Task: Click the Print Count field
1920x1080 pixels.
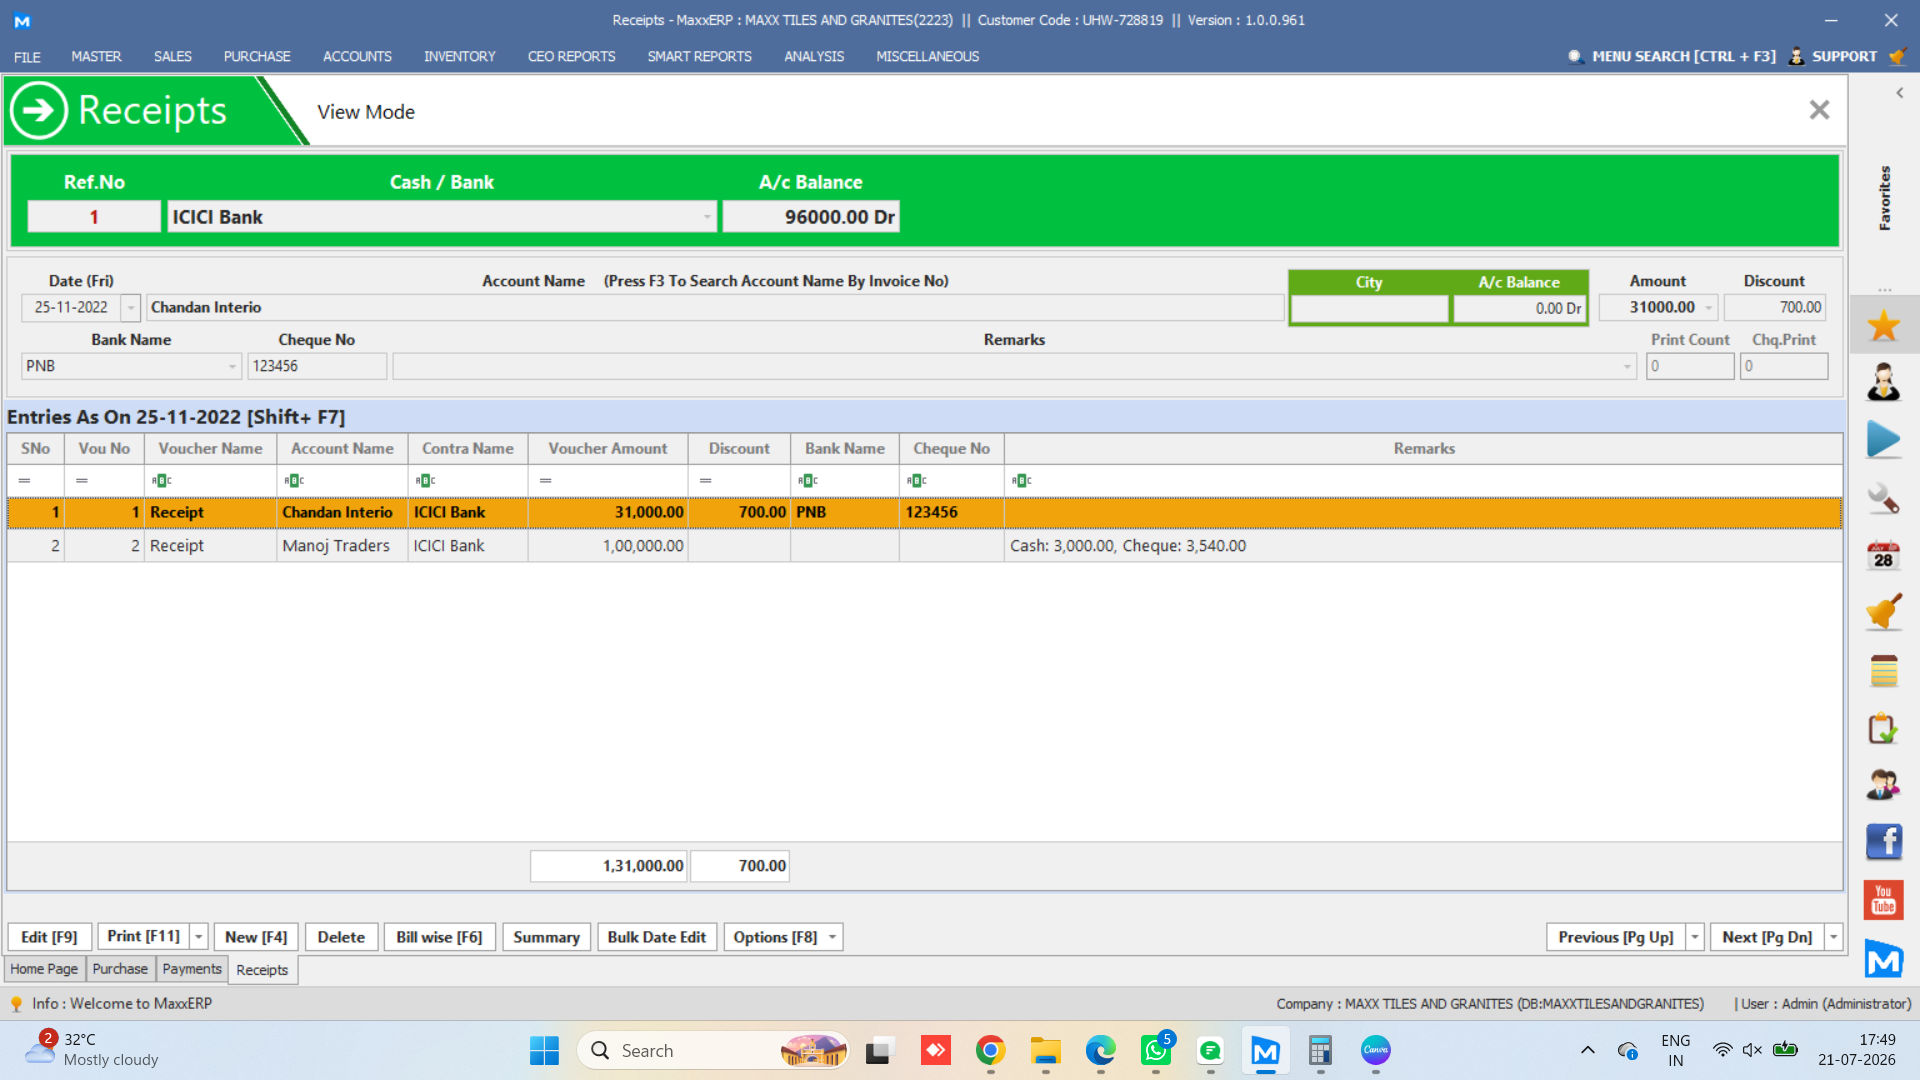Action: coord(1690,366)
